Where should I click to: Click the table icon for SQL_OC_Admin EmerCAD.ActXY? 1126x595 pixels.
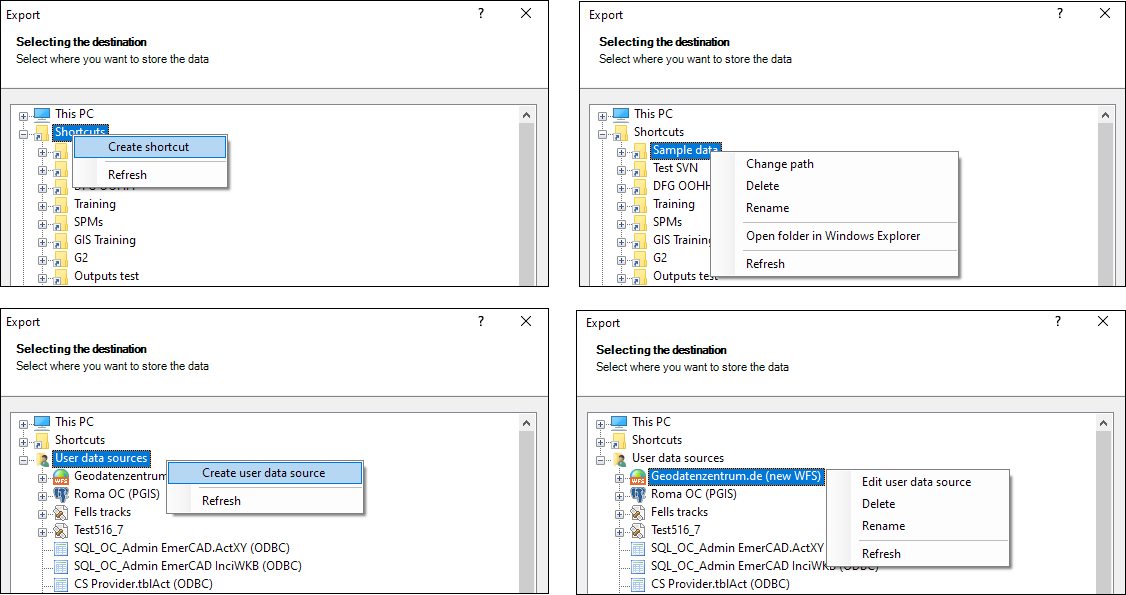point(637,548)
